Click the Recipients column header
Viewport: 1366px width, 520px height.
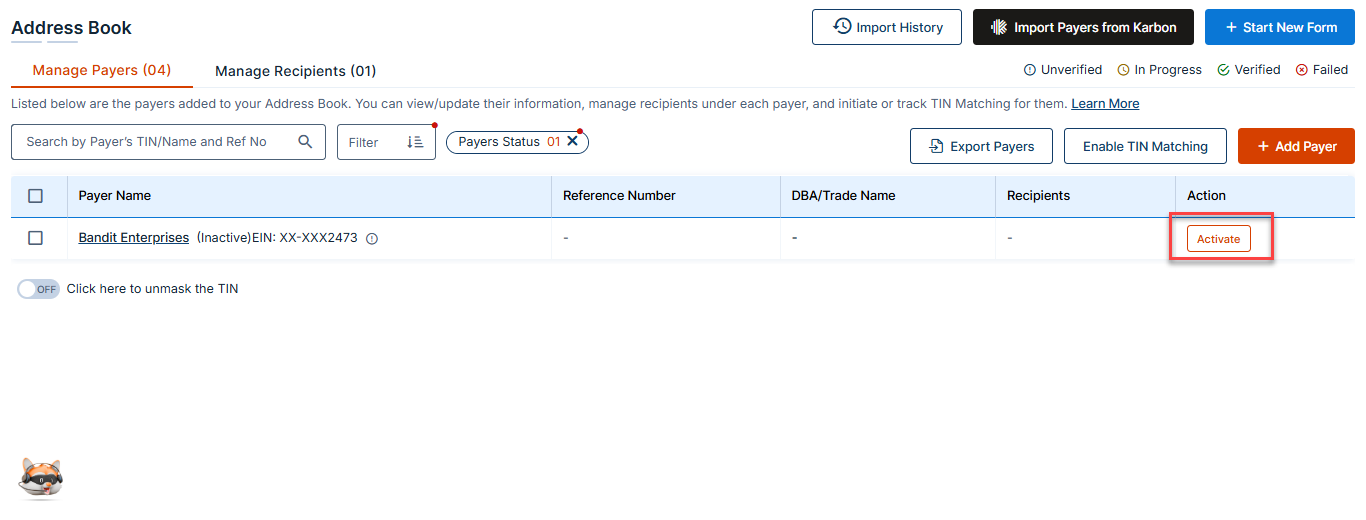1038,196
